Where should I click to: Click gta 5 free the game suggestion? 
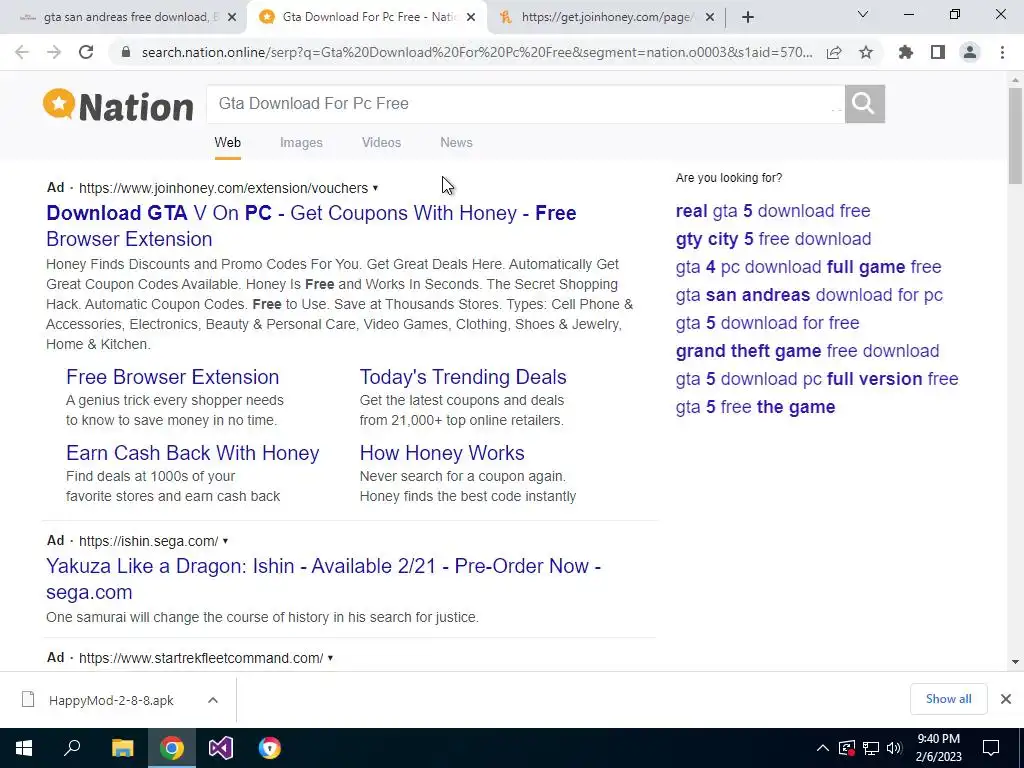[756, 408]
